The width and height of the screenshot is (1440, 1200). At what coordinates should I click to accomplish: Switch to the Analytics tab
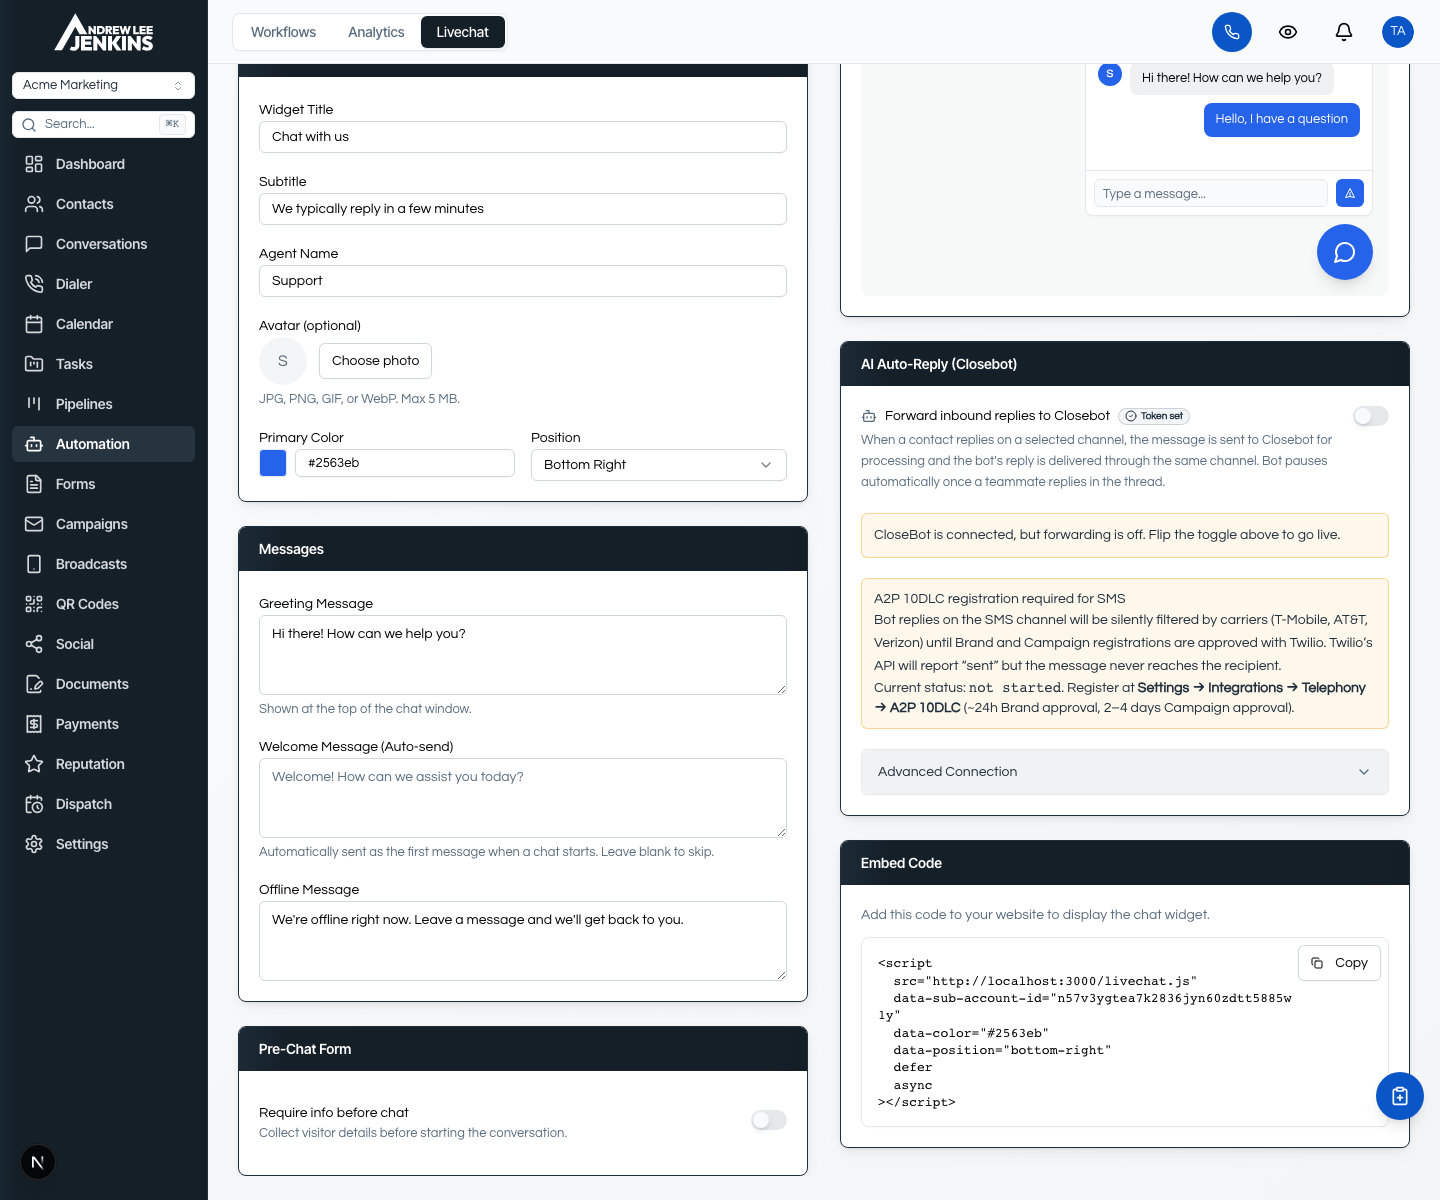tap(376, 32)
